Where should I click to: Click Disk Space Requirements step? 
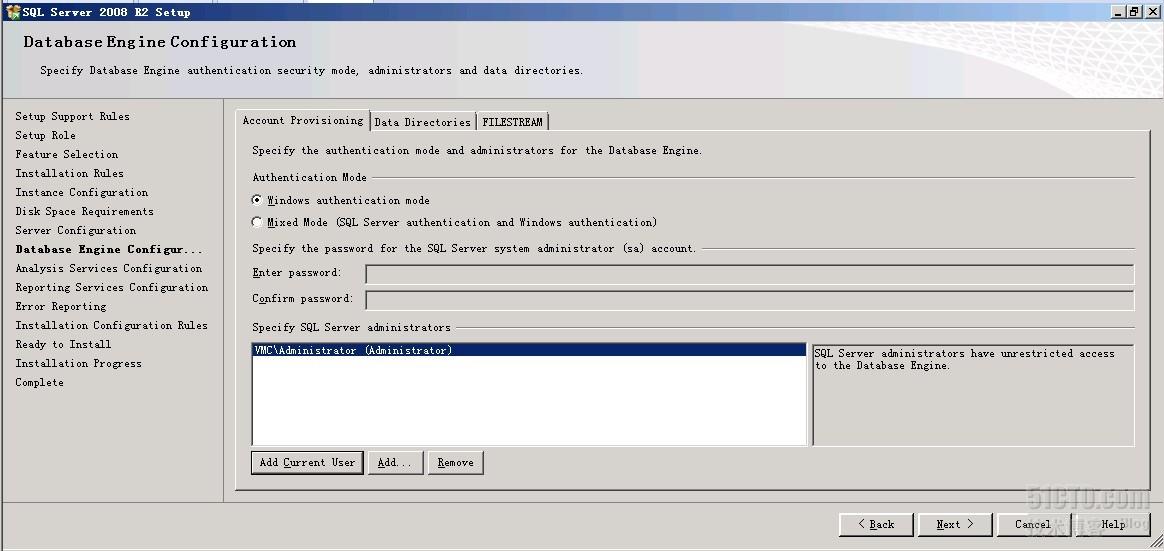pyautogui.click(x=85, y=211)
